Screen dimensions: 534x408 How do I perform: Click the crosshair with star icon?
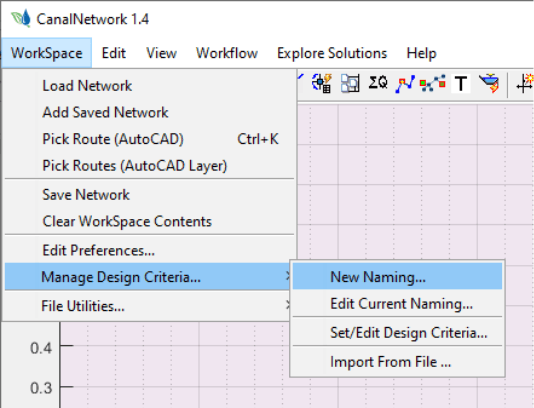tap(525, 83)
